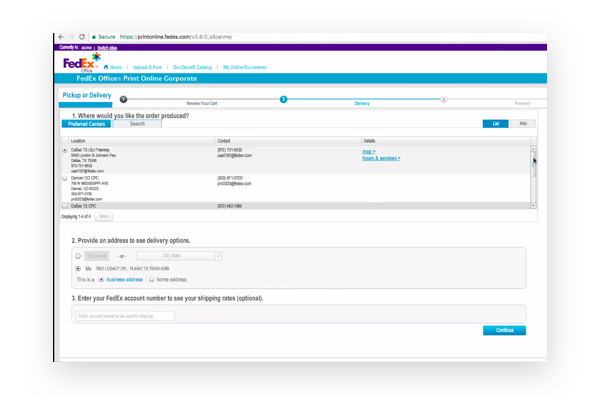Reload the page with refresh icon

point(82,37)
